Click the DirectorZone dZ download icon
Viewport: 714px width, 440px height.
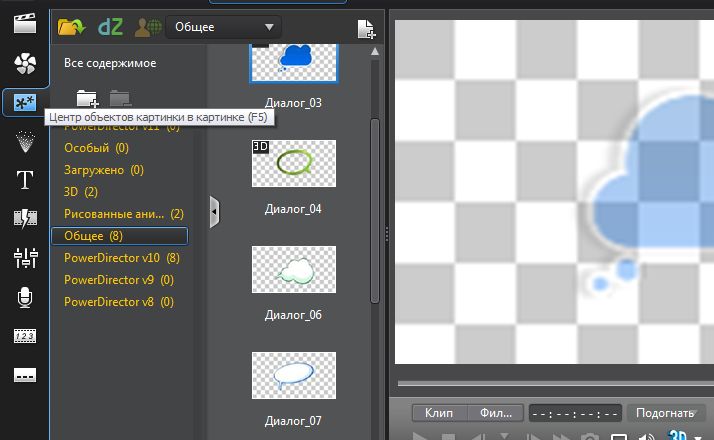(x=109, y=27)
